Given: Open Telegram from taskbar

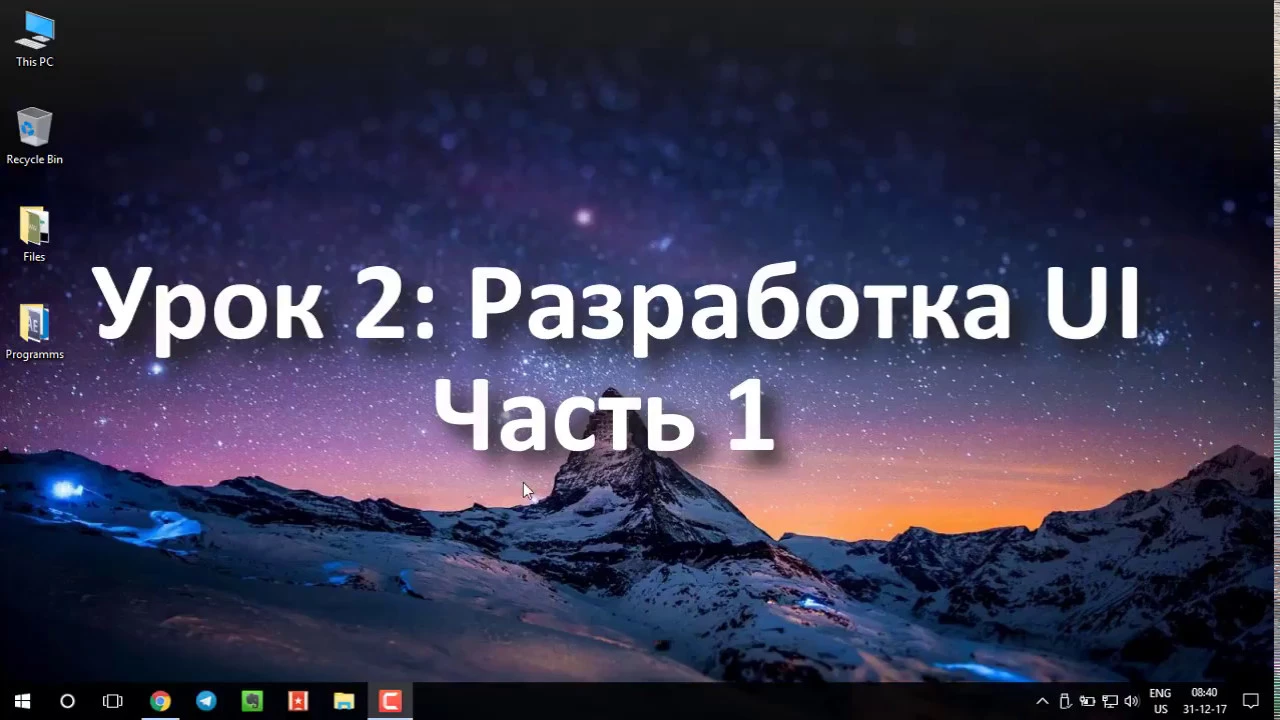Looking at the screenshot, I should pos(206,701).
